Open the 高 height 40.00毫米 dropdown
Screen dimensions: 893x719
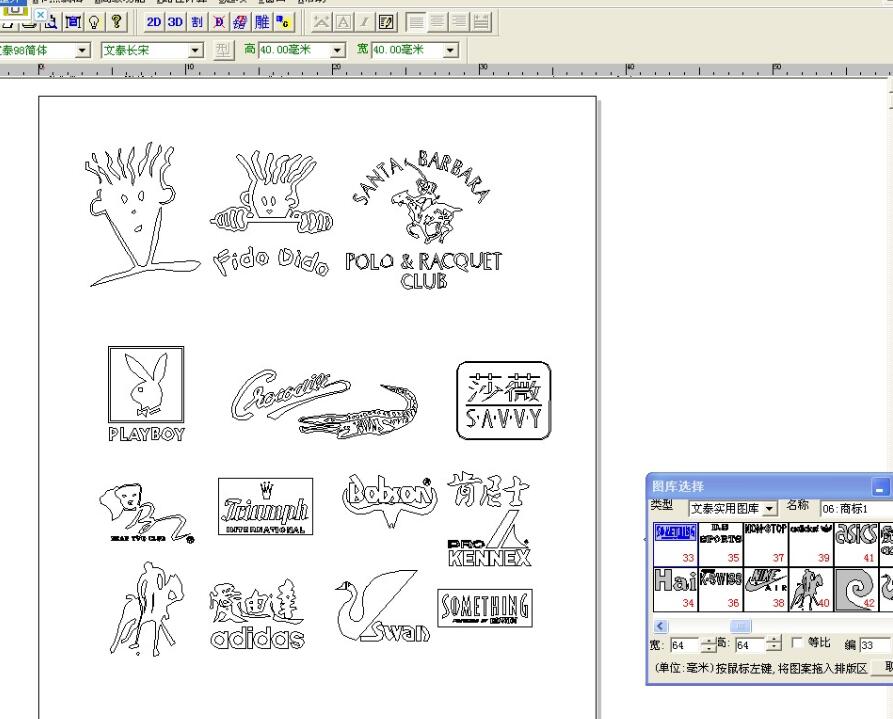tap(338, 51)
